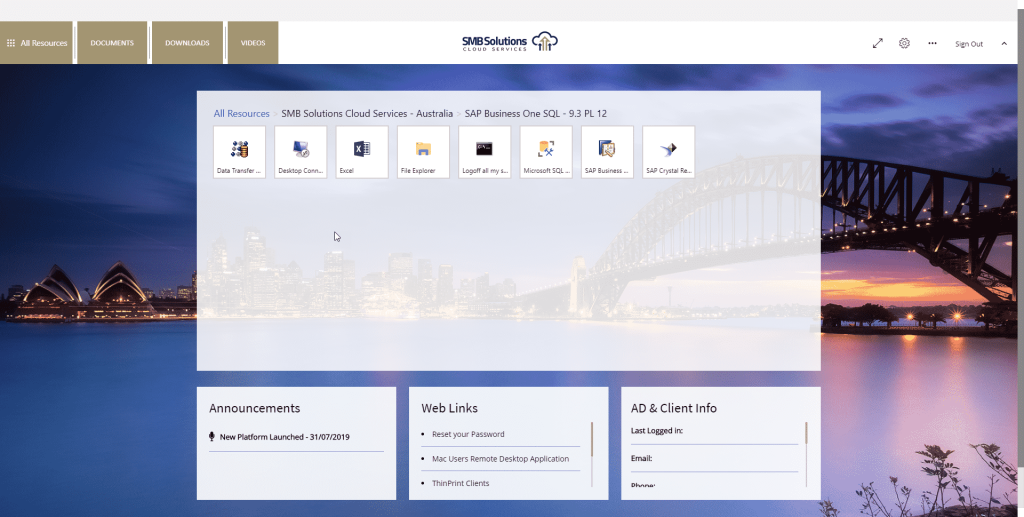This screenshot has height=517, width=1024.
Task: Click the Web Links heading
Action: [449, 408]
